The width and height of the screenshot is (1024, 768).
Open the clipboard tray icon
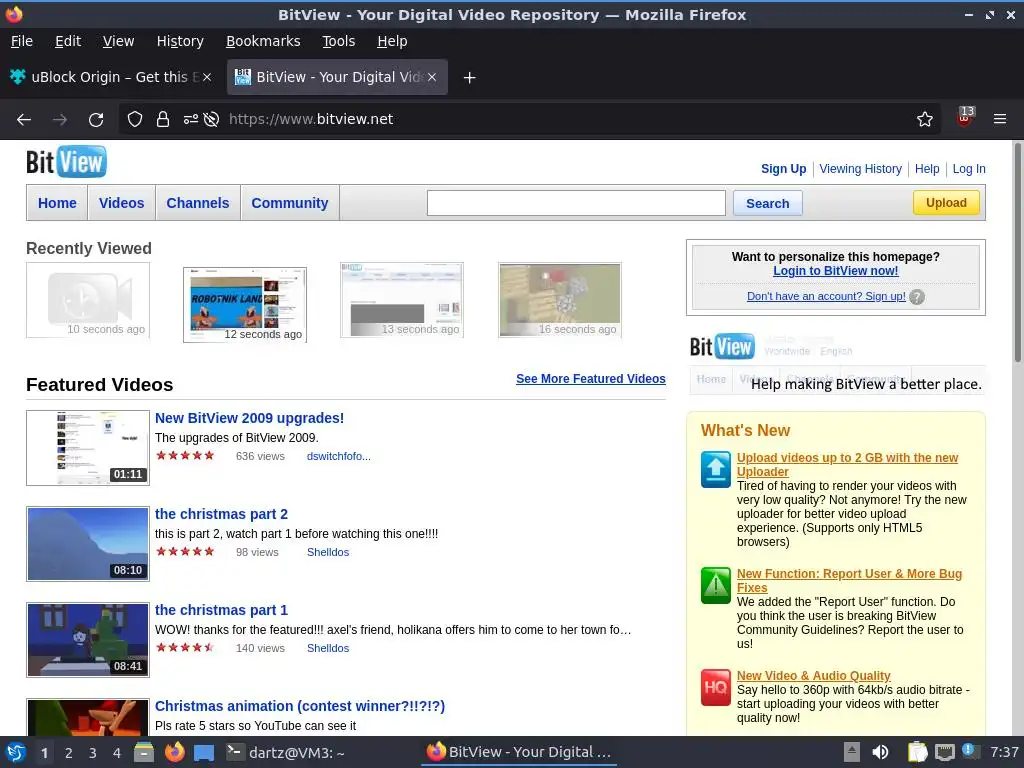tap(918, 752)
